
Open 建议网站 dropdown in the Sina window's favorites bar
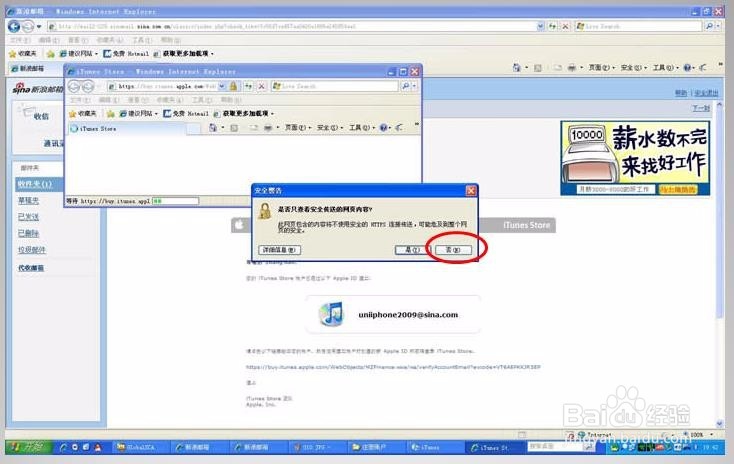[x=78, y=54]
